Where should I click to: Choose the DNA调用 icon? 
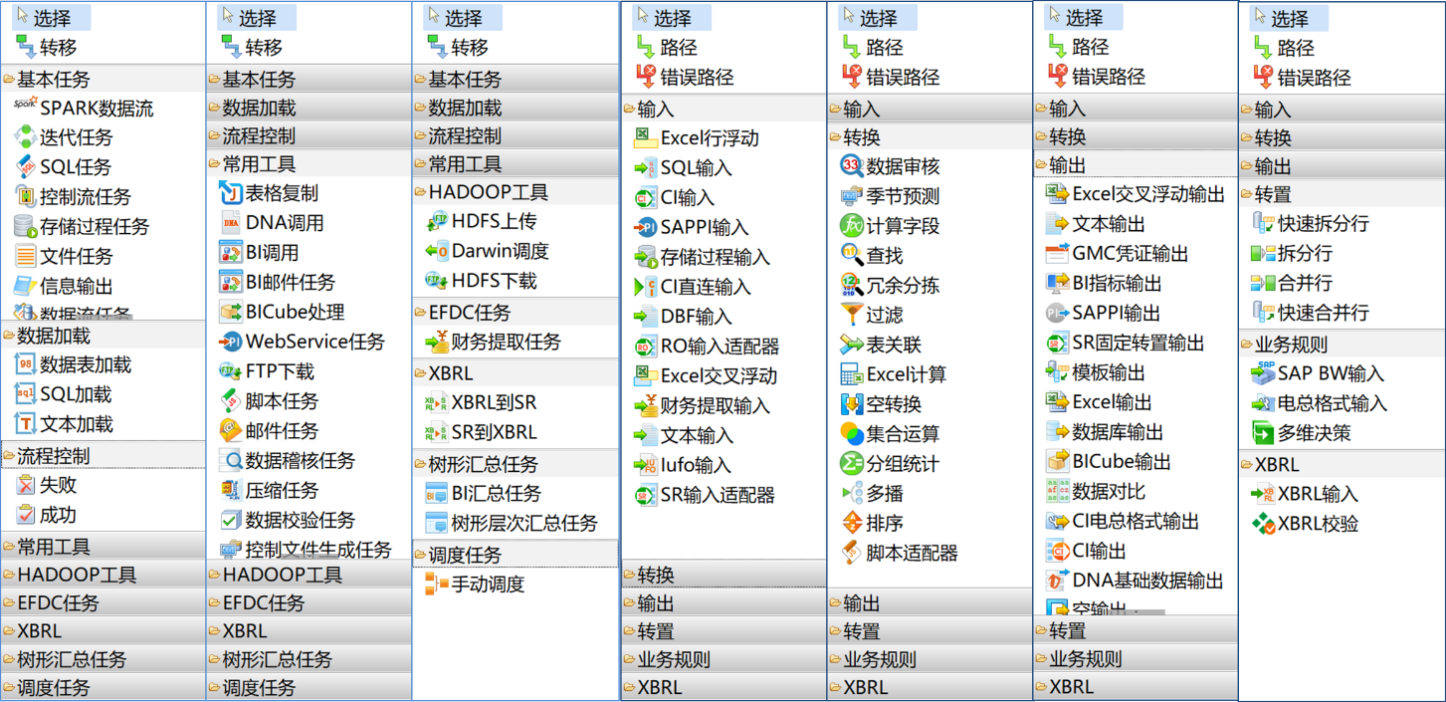pos(231,223)
